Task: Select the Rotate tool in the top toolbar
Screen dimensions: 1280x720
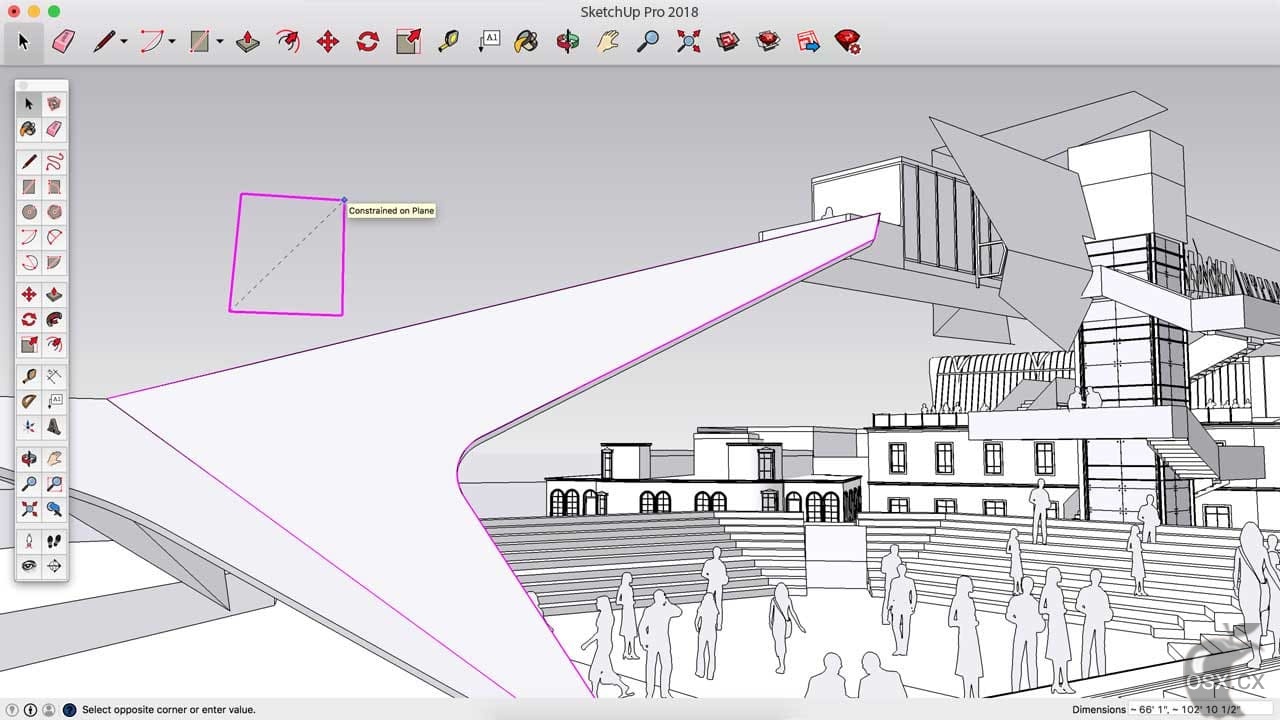Action: point(368,41)
